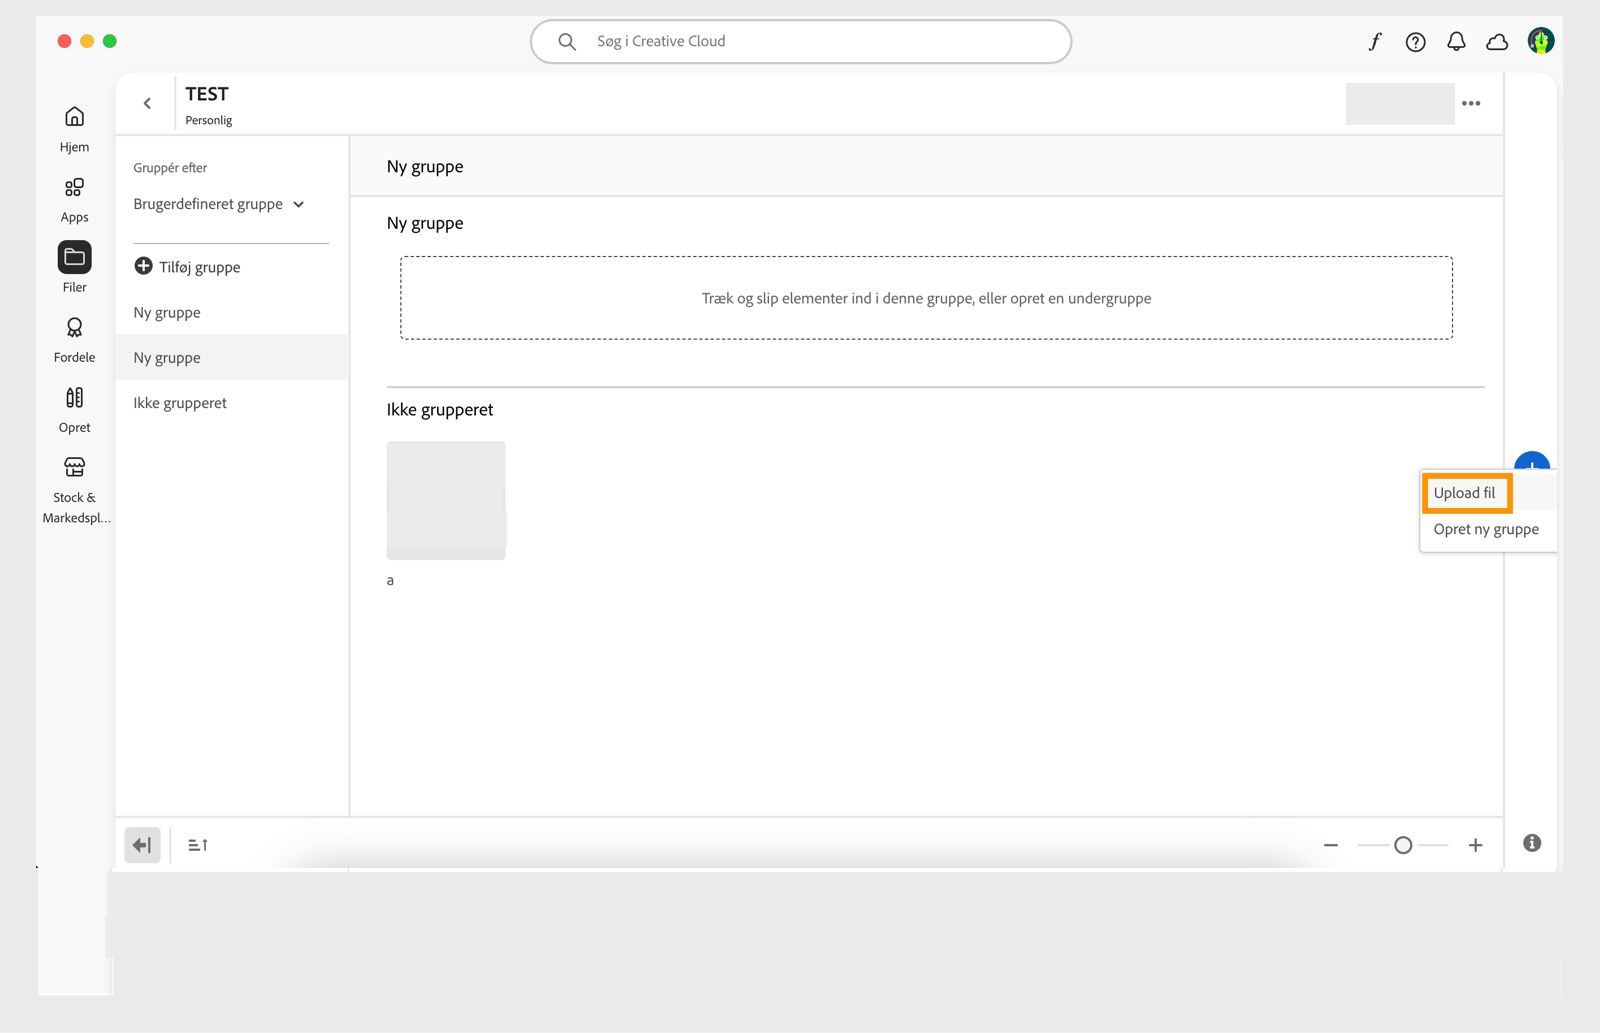Image resolution: width=1600 pixels, height=1033 pixels.
Task: Open the cloud sync status icon
Action: tap(1497, 42)
